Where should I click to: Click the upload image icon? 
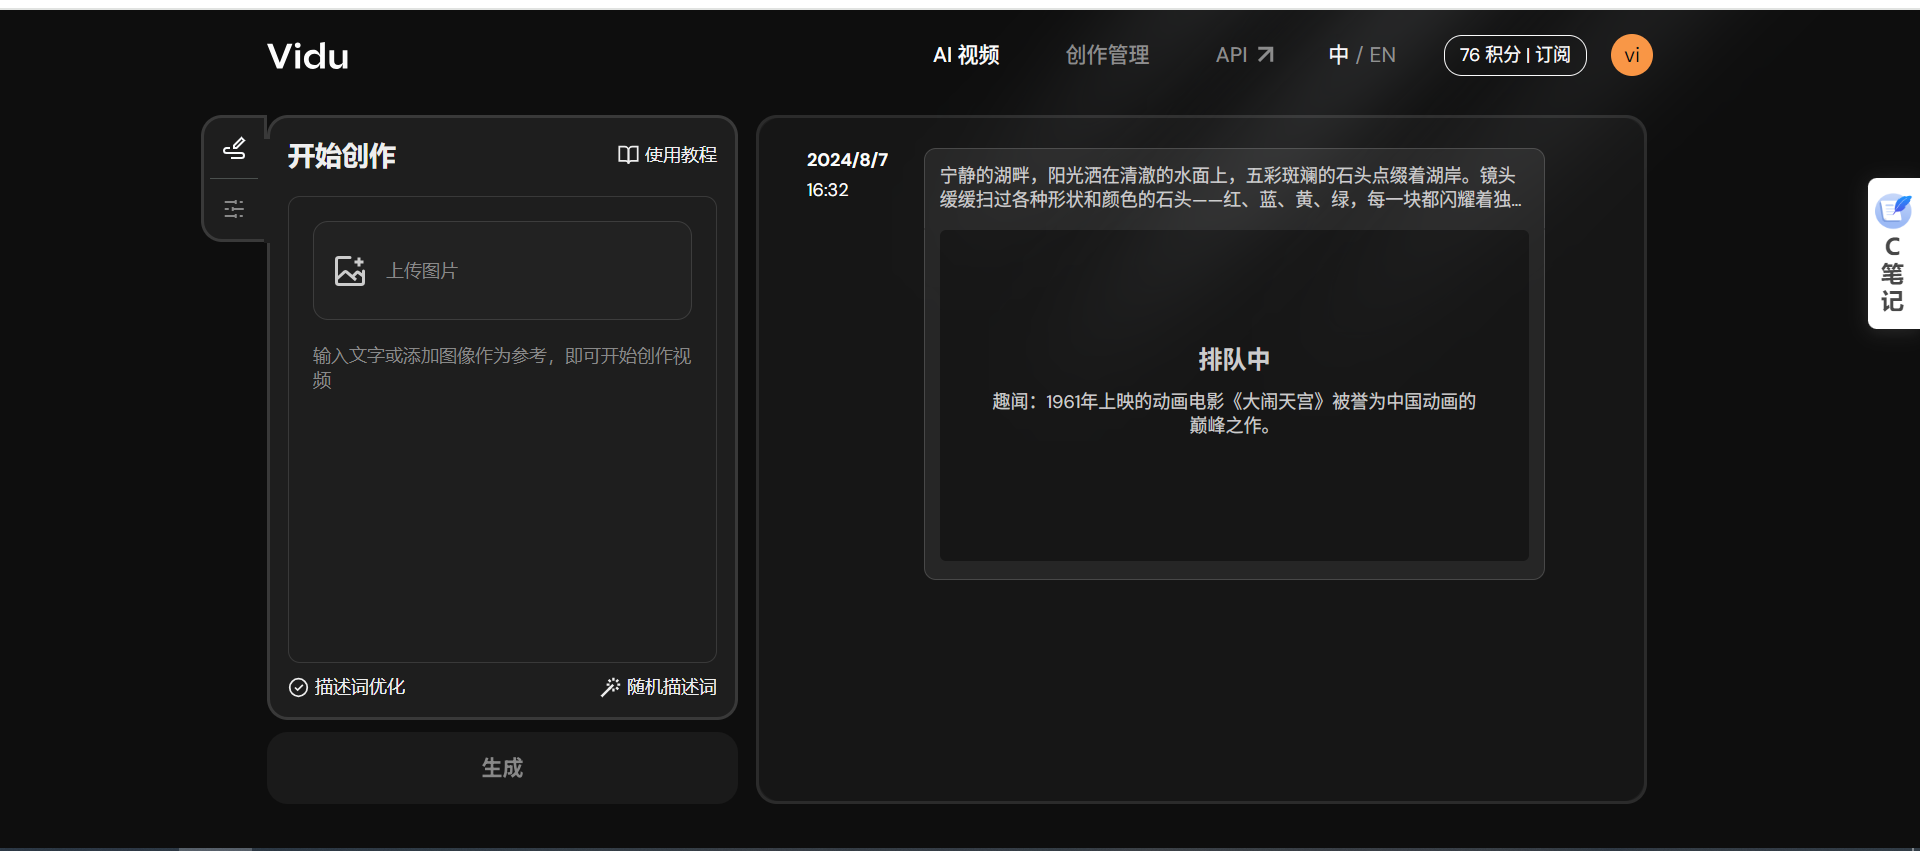[x=350, y=271]
